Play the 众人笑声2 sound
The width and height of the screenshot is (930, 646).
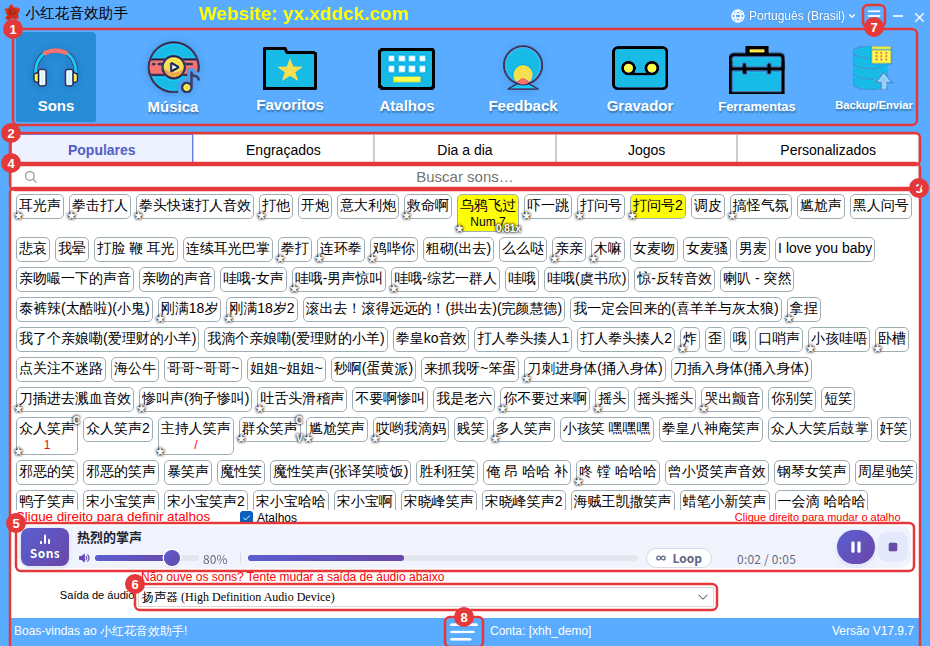click(118, 428)
